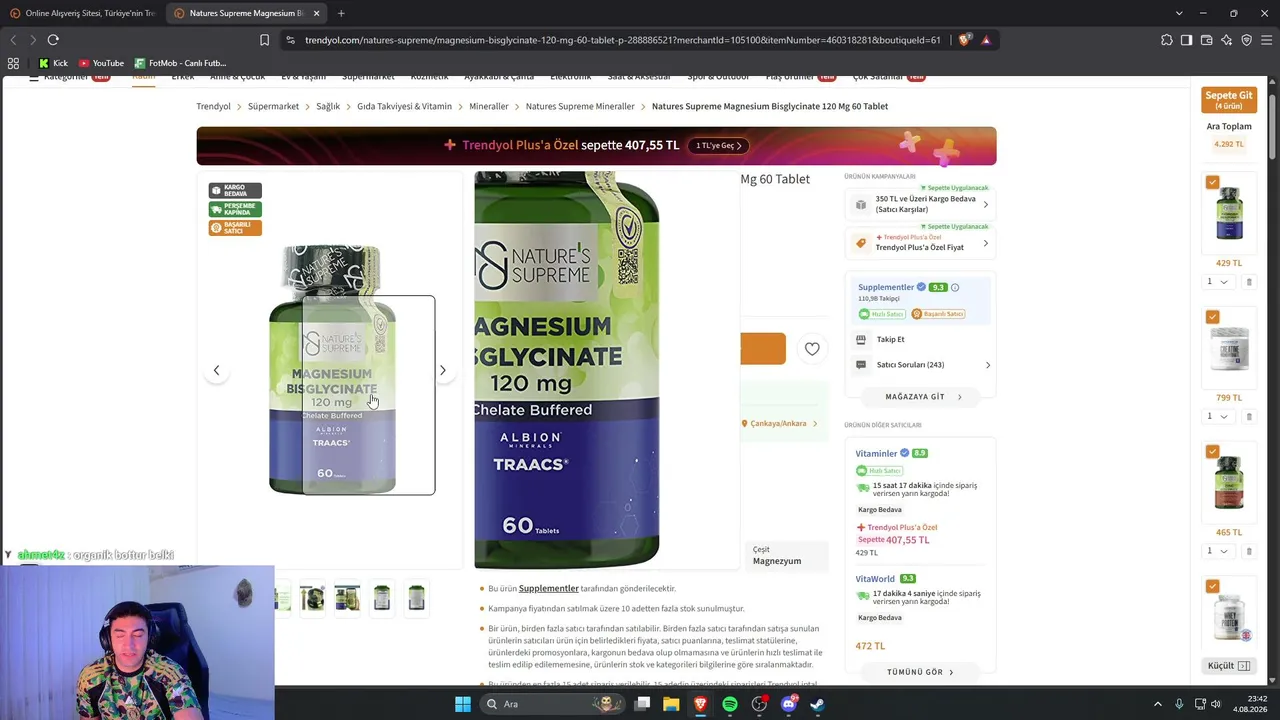Go to the Mineraller breadcrumb
Image resolution: width=1280 pixels, height=720 pixels.
coord(489,106)
